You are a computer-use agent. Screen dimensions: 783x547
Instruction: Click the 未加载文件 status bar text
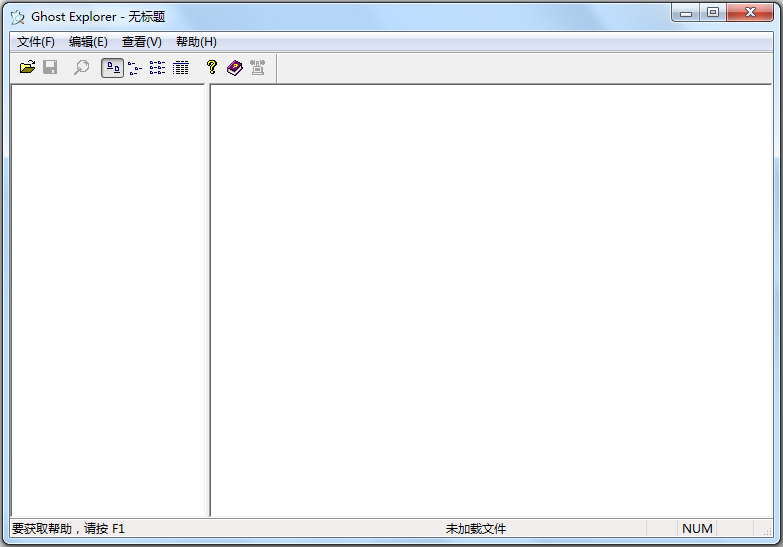tap(476, 528)
